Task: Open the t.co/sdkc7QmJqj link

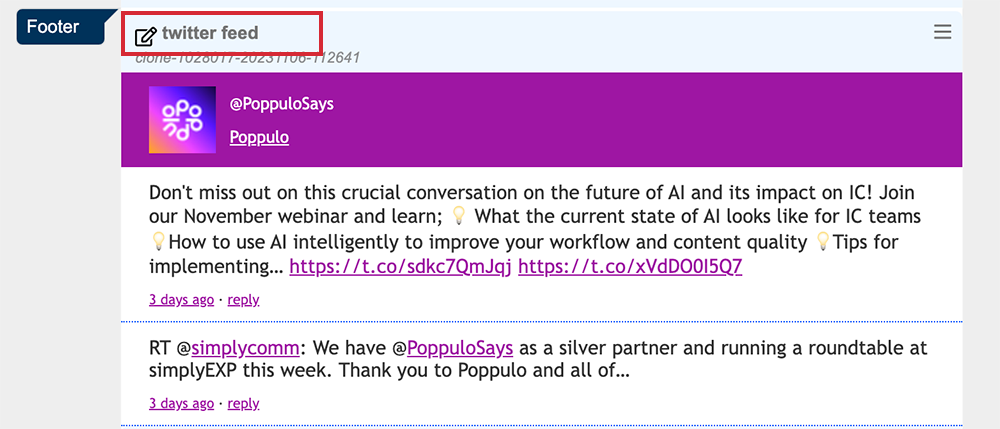Action: [x=400, y=267]
